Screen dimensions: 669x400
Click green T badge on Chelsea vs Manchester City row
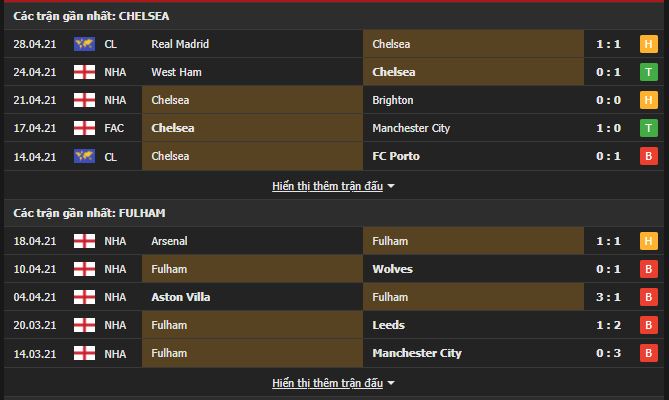(647, 128)
